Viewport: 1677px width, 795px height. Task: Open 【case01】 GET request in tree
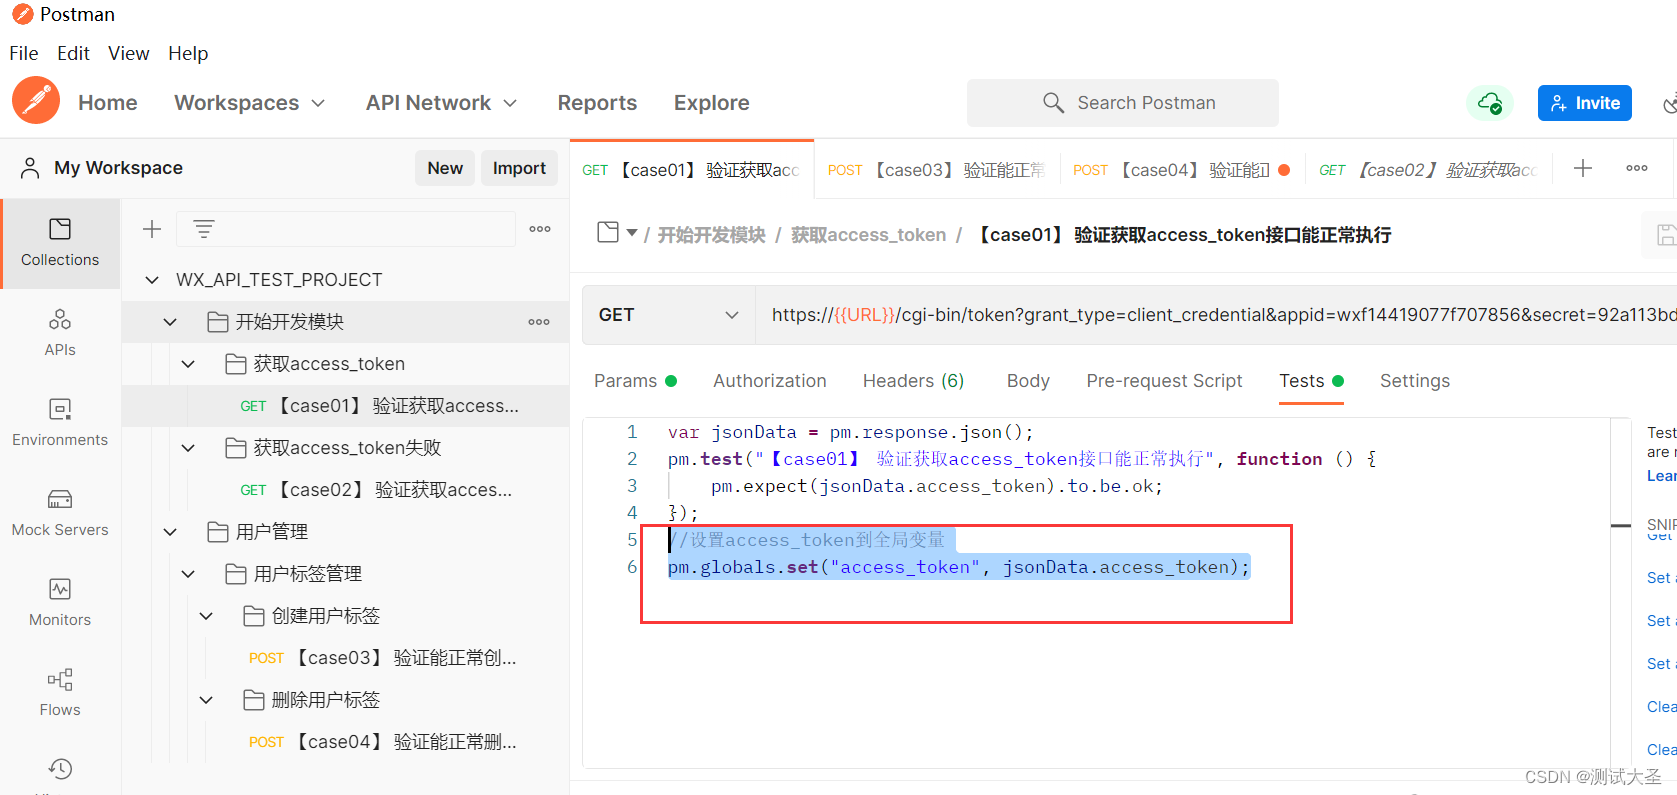point(346,406)
